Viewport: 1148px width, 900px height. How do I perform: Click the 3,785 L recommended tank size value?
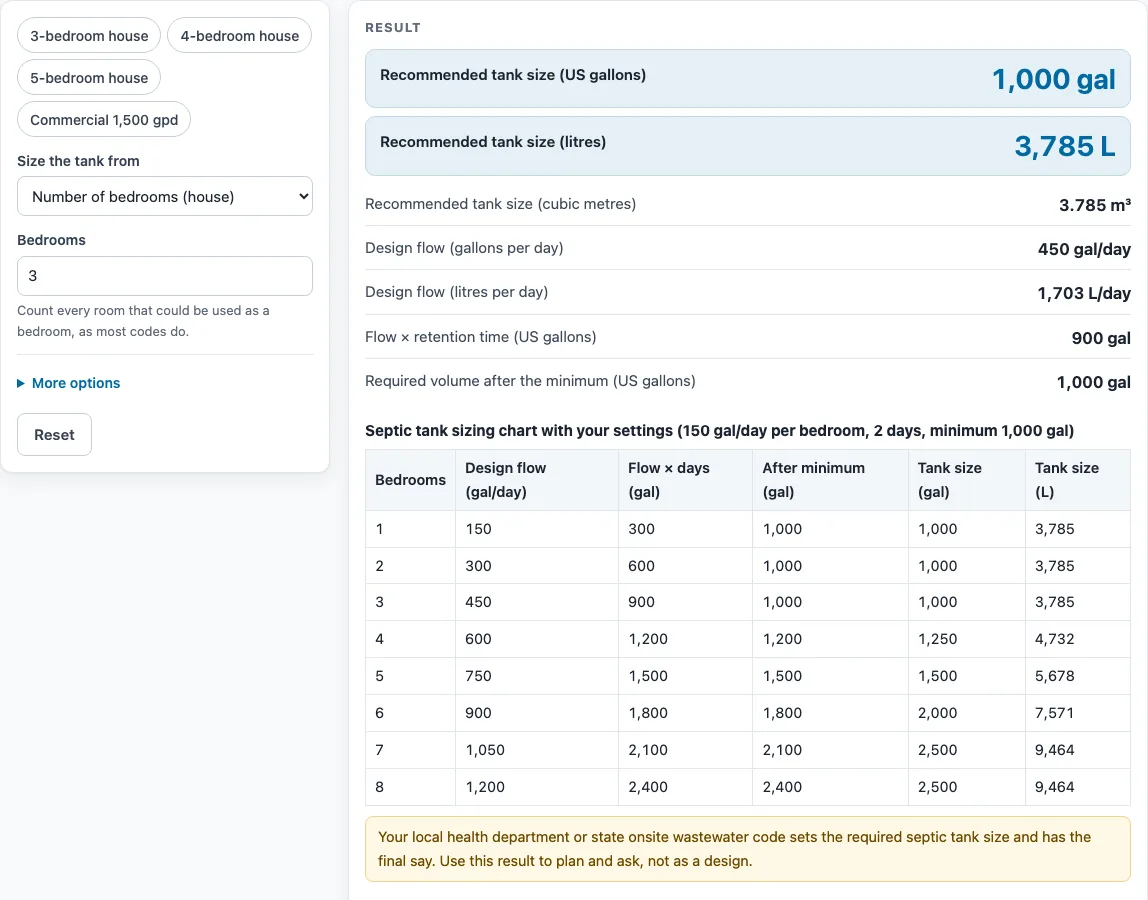[x=1065, y=146]
